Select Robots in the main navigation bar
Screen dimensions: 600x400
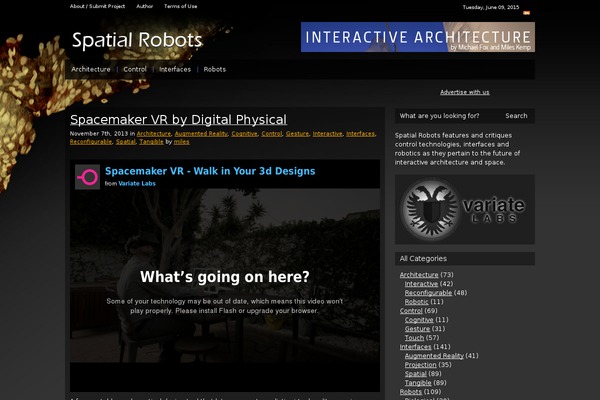[215, 69]
